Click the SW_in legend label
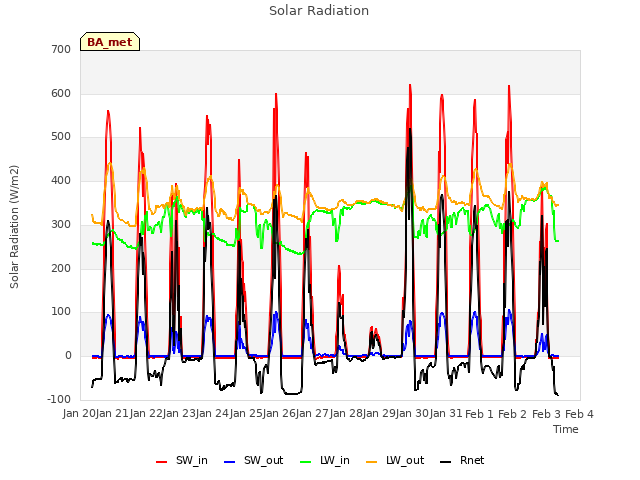This screenshot has width=640, height=480. (x=192, y=461)
